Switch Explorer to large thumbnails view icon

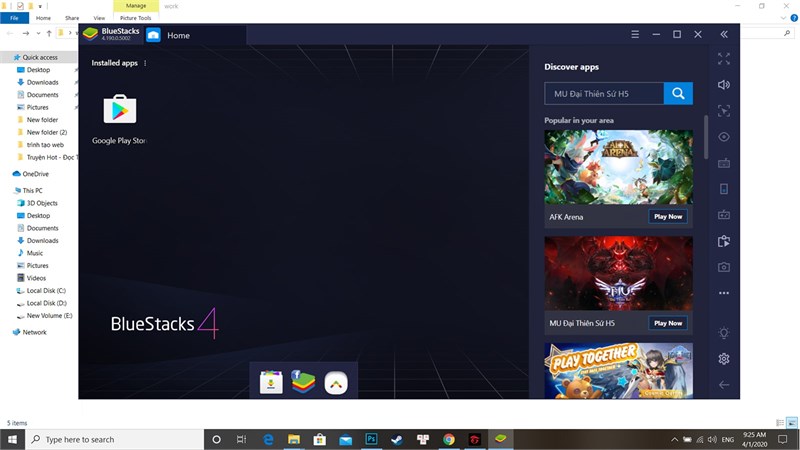point(792,422)
